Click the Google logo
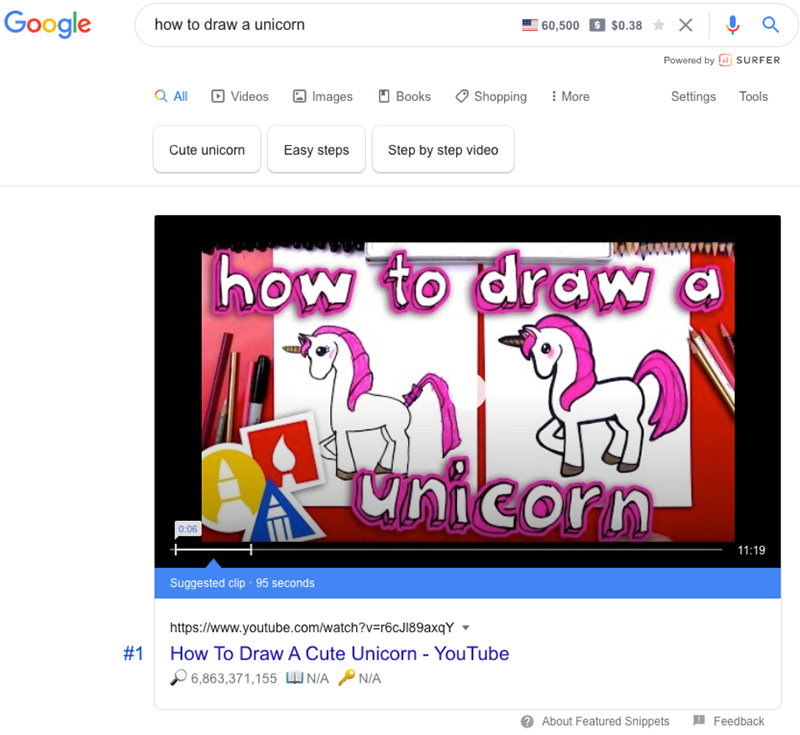The width and height of the screenshot is (800, 735). [47, 24]
